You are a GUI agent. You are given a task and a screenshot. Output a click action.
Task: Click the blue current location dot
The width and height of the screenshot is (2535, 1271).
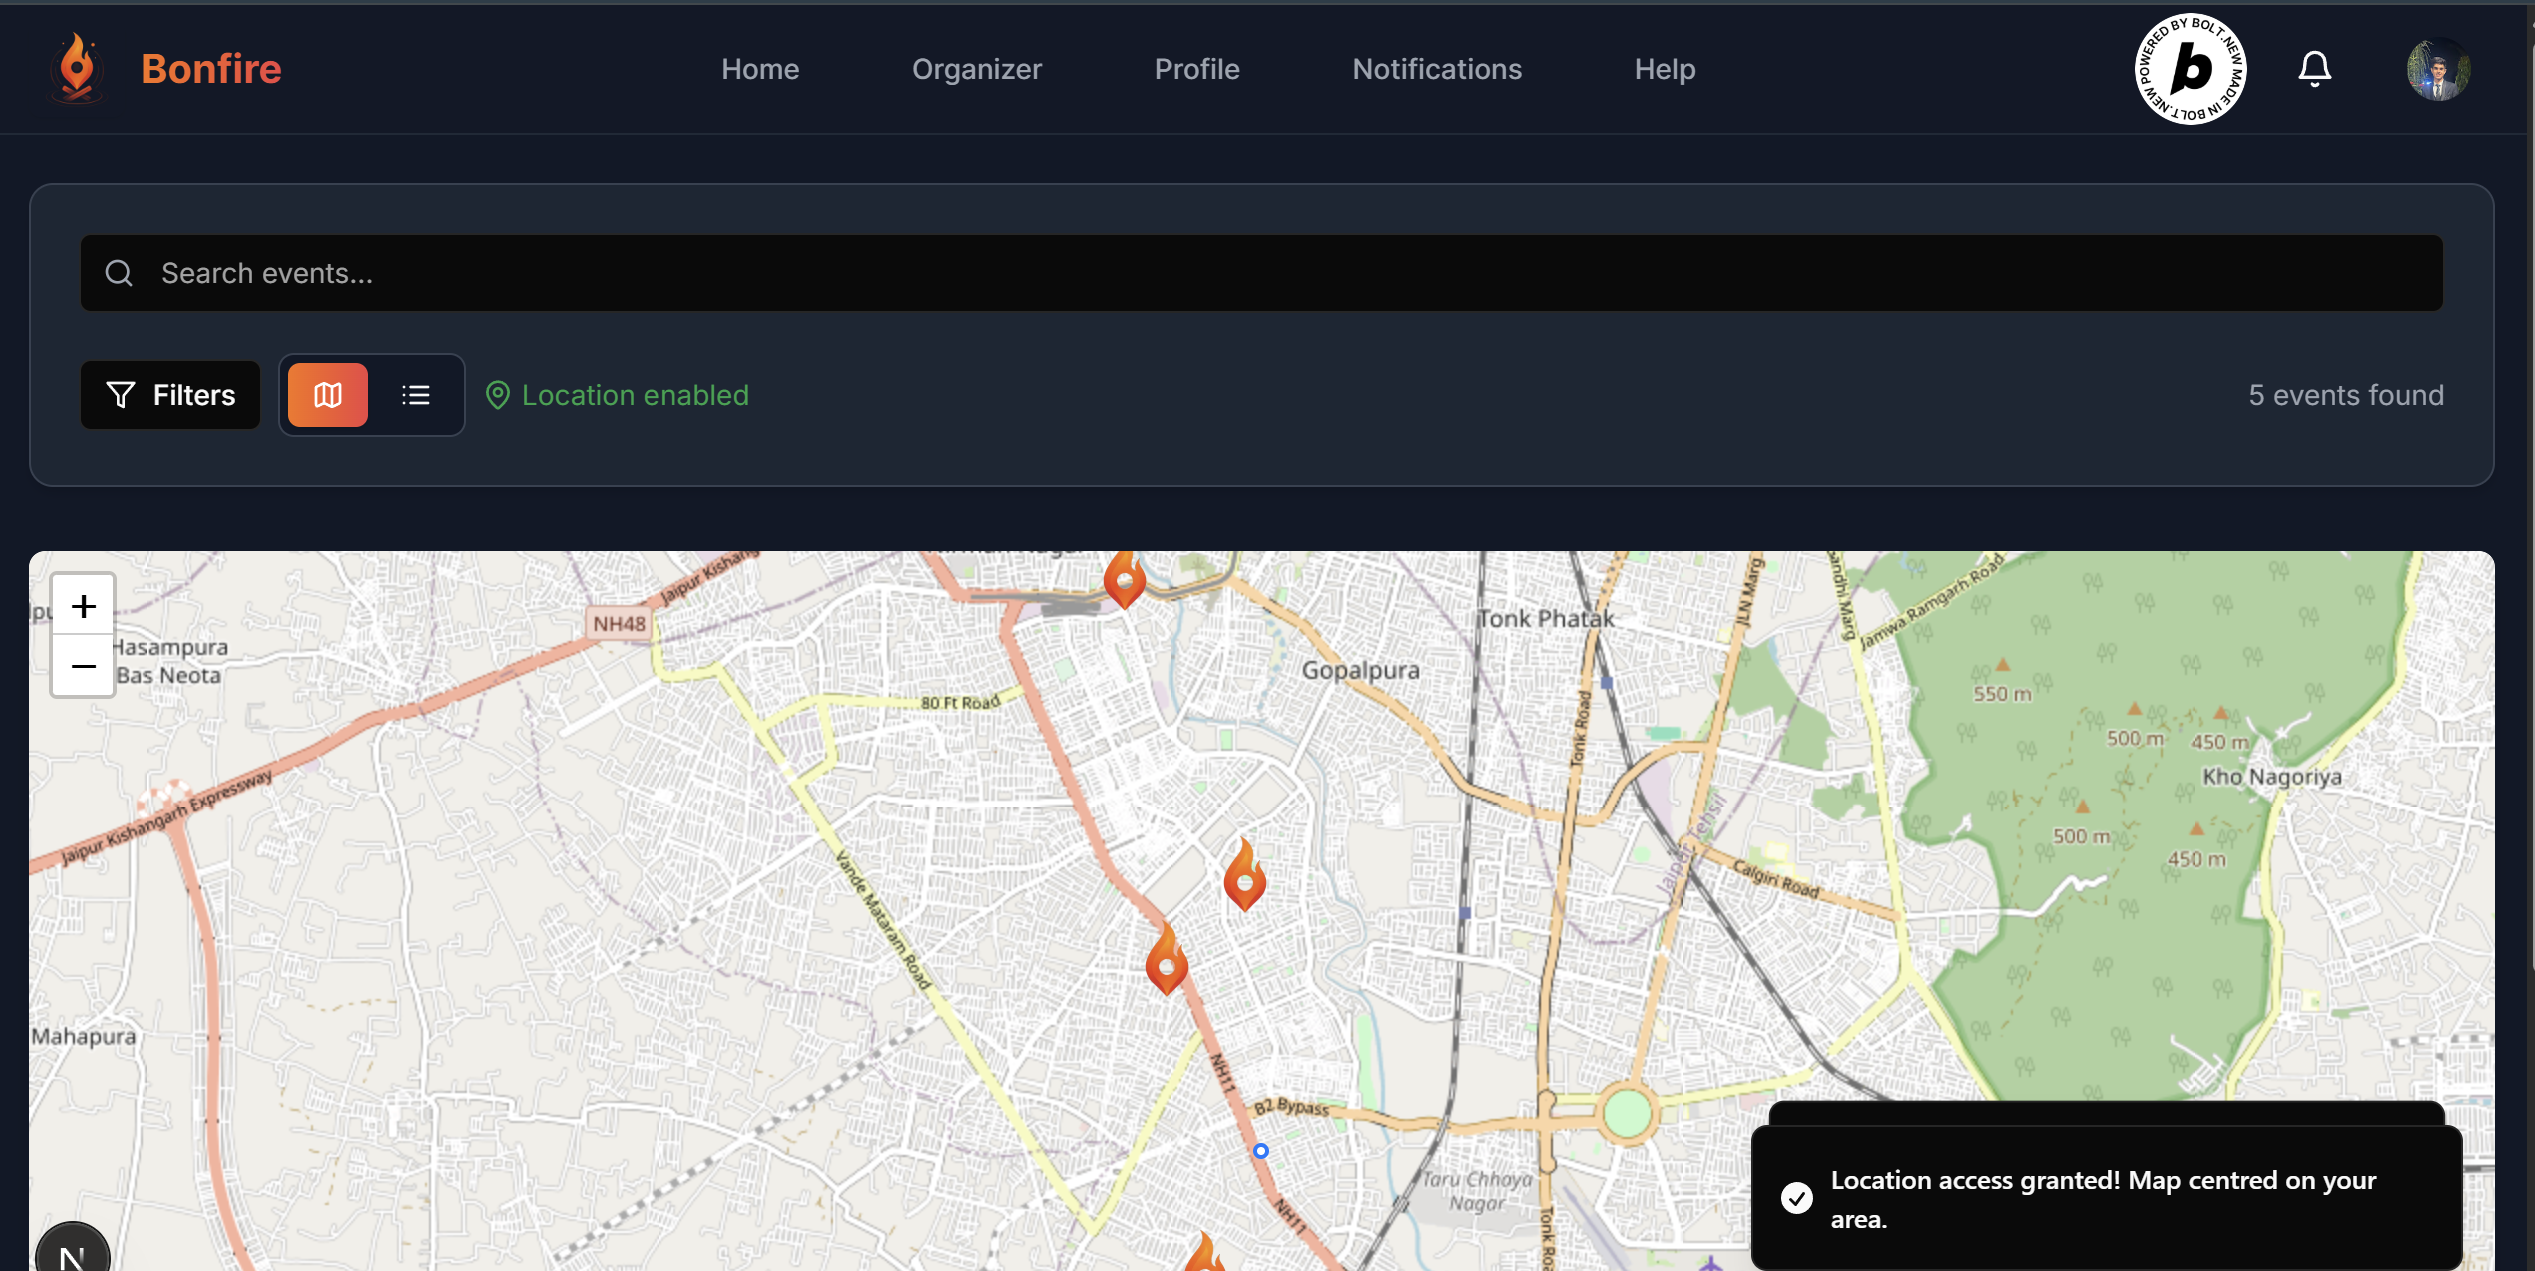click(1261, 1151)
